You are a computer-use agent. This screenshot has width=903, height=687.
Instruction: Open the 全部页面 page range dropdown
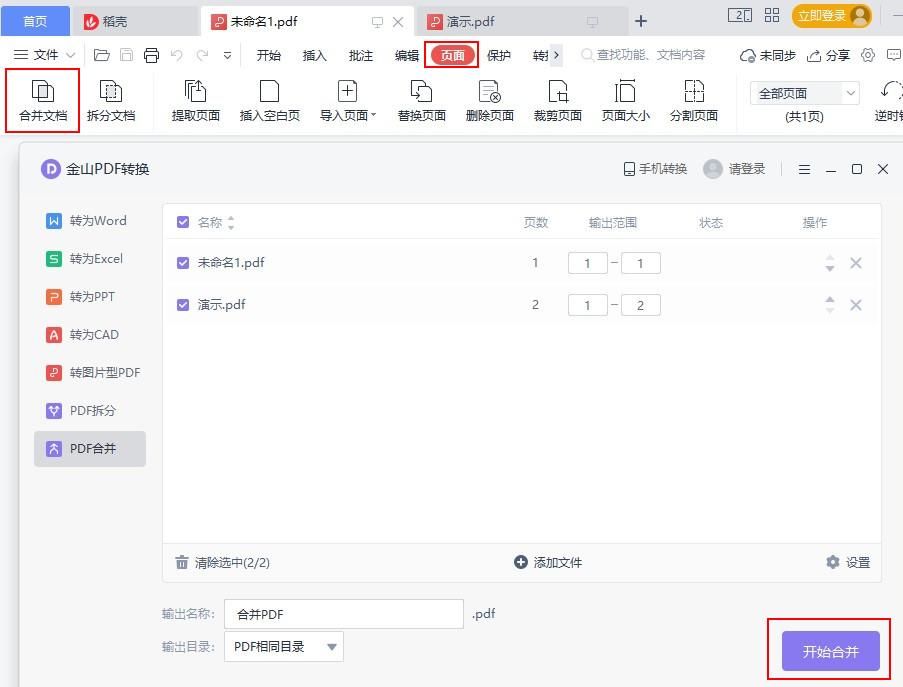[804, 93]
